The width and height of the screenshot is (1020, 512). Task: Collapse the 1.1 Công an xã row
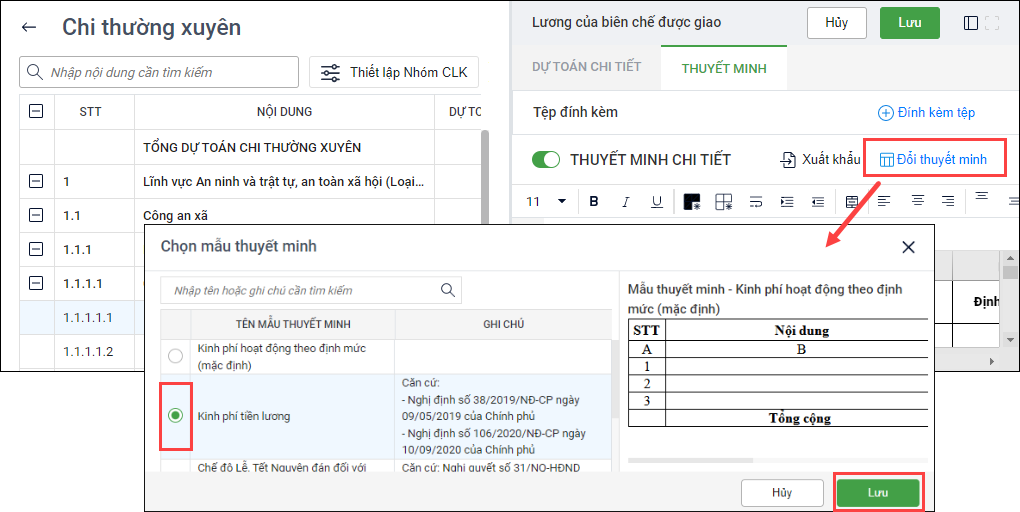click(x=37, y=215)
